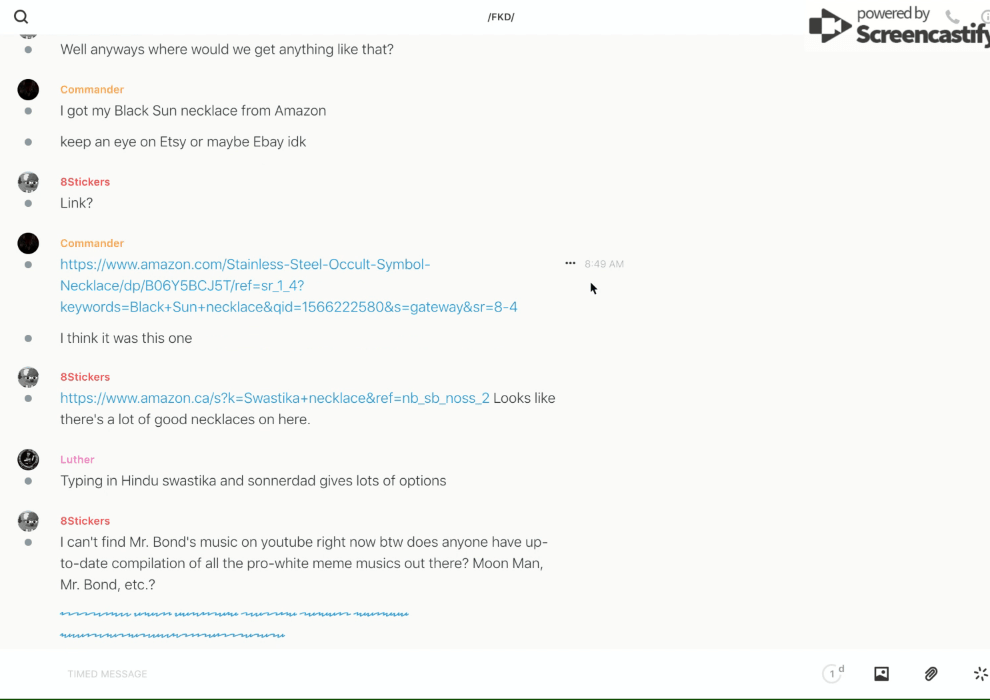The height and width of the screenshot is (700, 990).
Task: Click the search magnifier icon
Action: 21,17
